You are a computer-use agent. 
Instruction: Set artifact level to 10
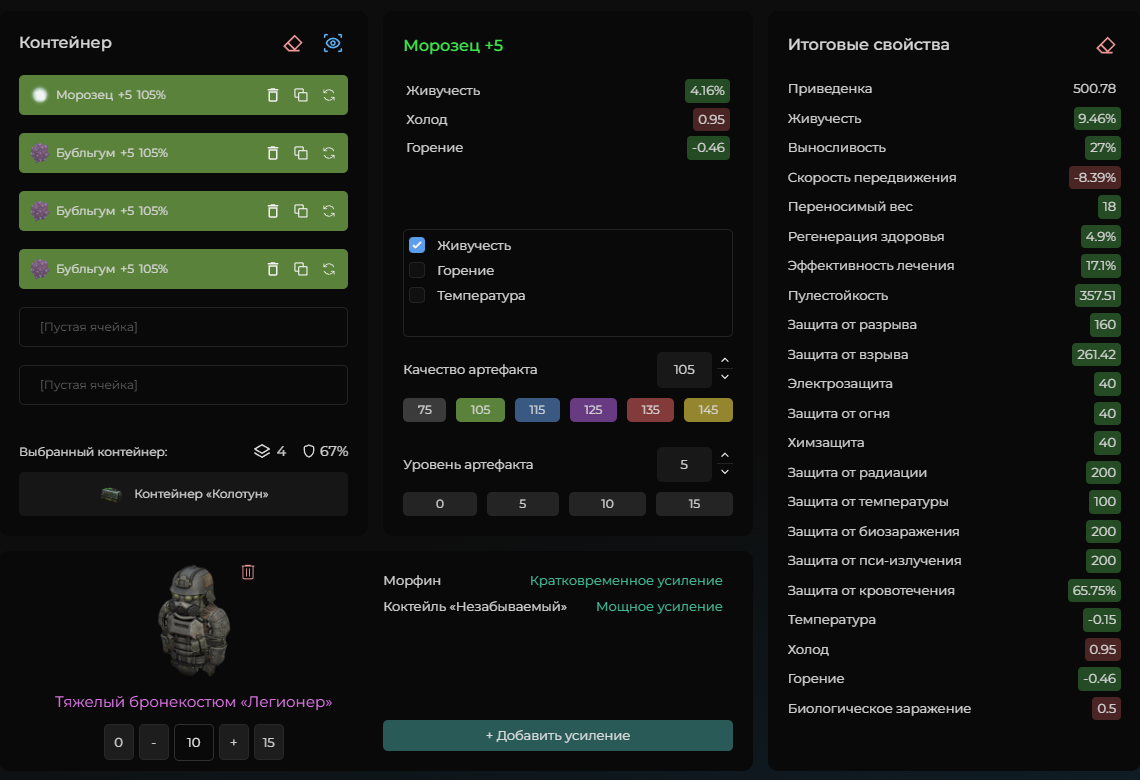[607, 504]
